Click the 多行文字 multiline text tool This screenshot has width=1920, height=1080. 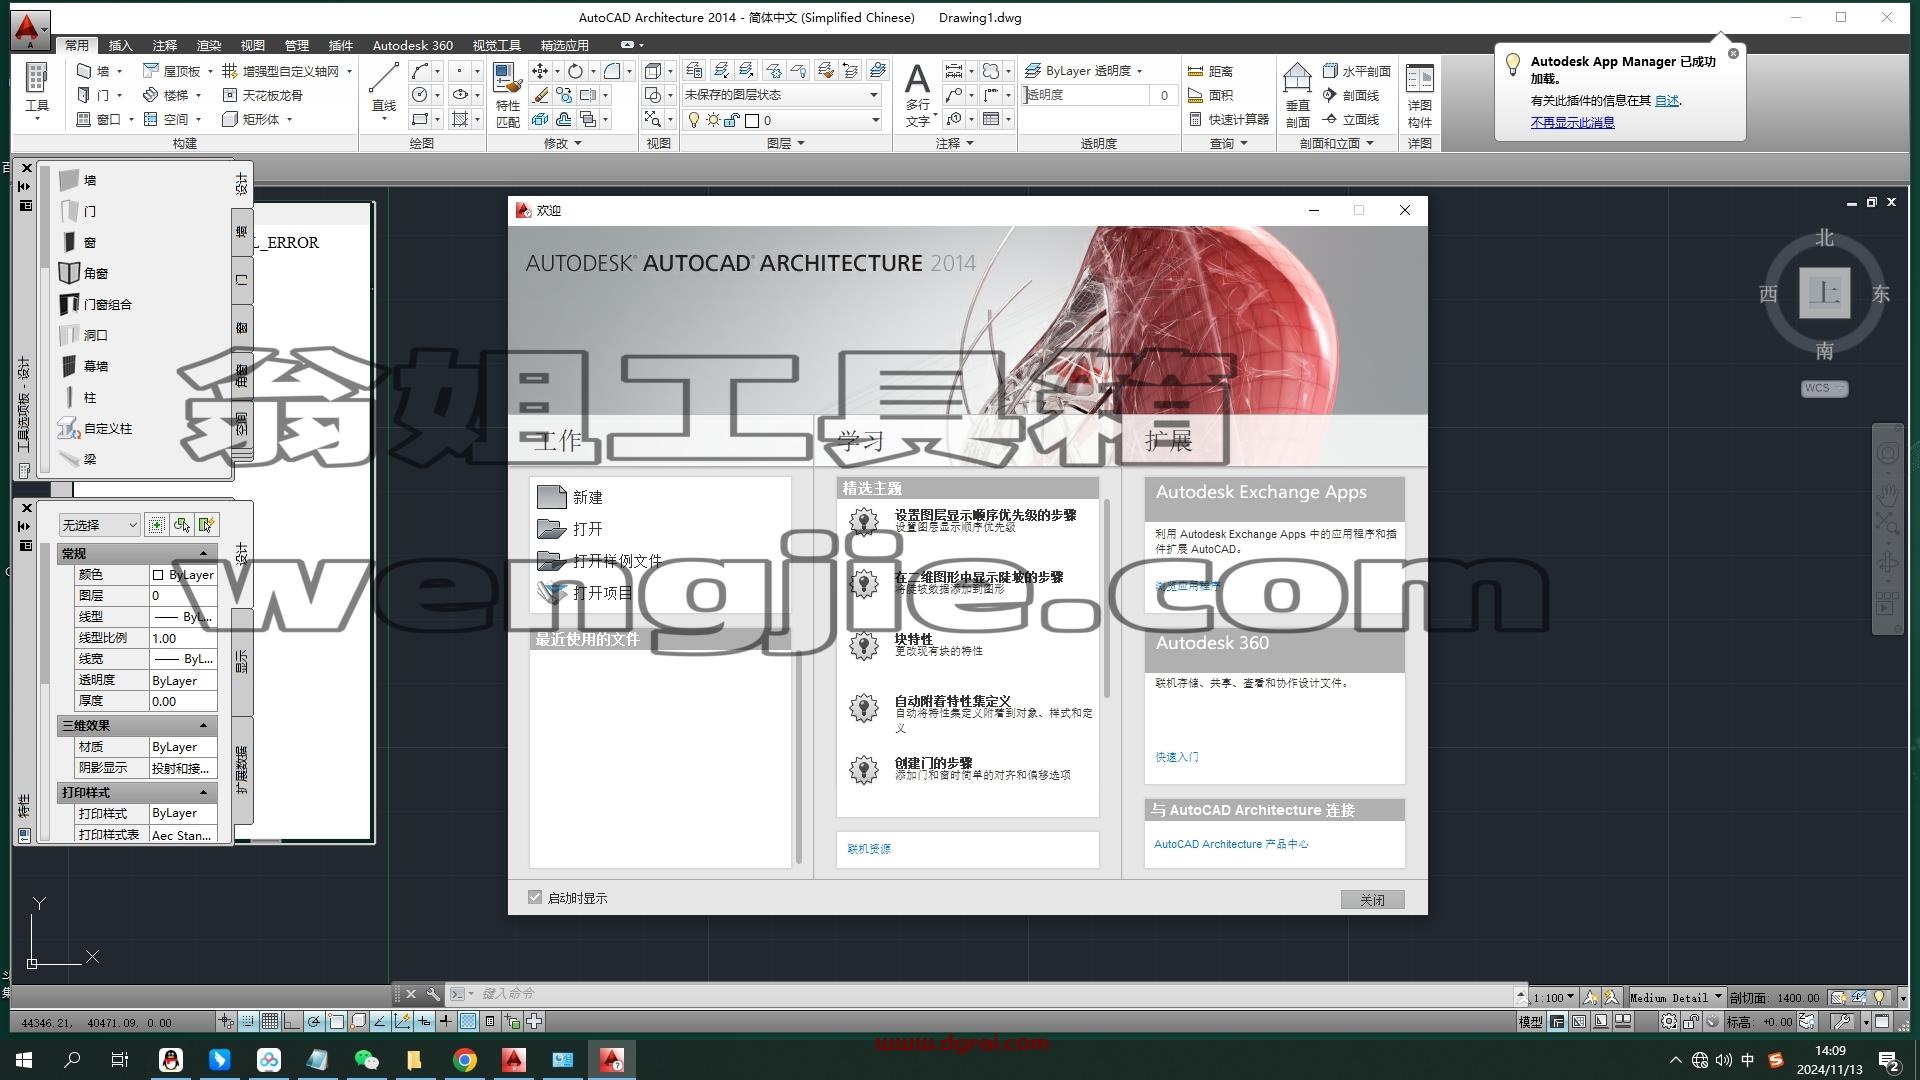tap(917, 94)
